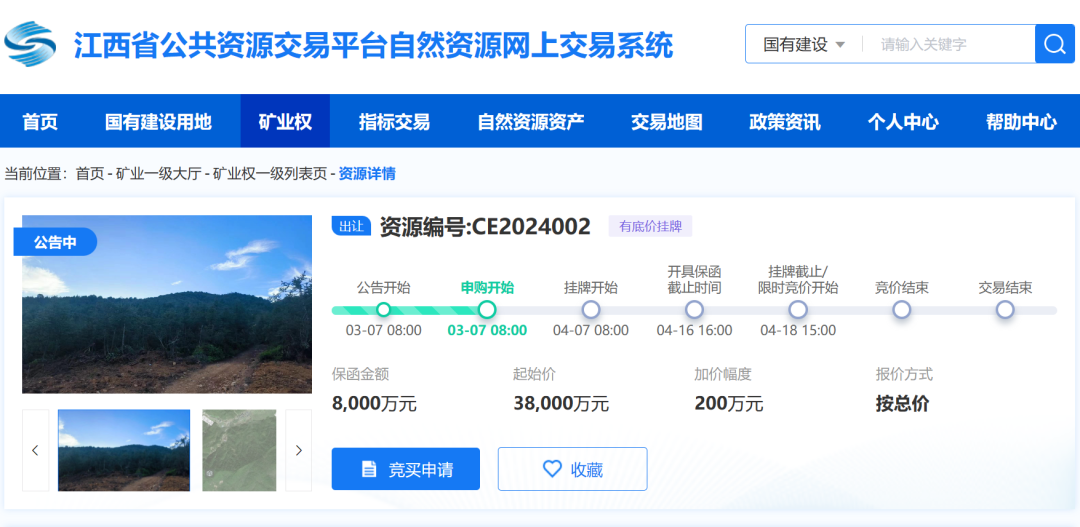
Task: Show previous thumbnail with left arrow
Action: click(35, 450)
